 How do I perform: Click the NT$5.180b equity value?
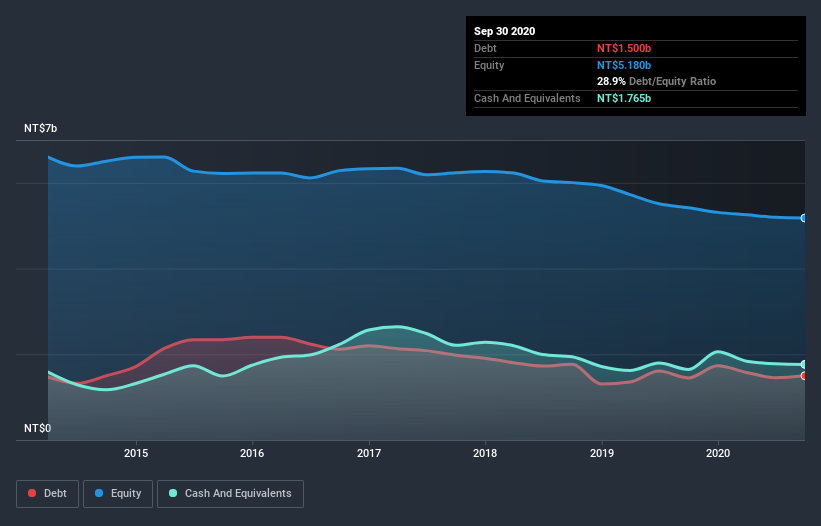pyautogui.click(x=624, y=65)
